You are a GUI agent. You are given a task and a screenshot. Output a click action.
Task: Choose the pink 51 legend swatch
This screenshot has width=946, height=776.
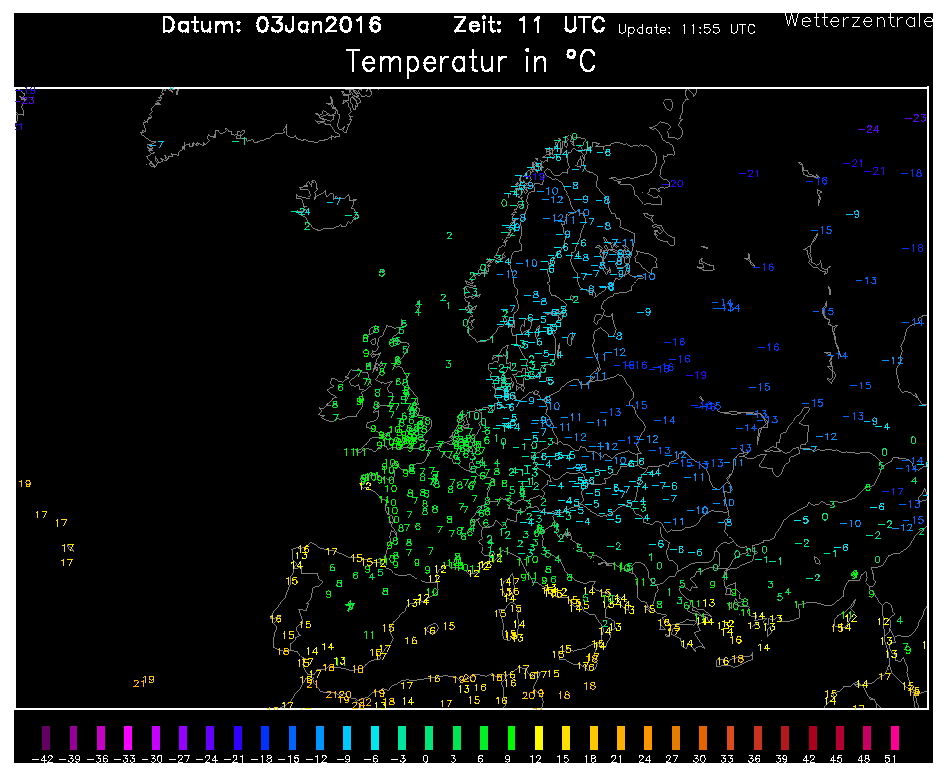click(895, 737)
